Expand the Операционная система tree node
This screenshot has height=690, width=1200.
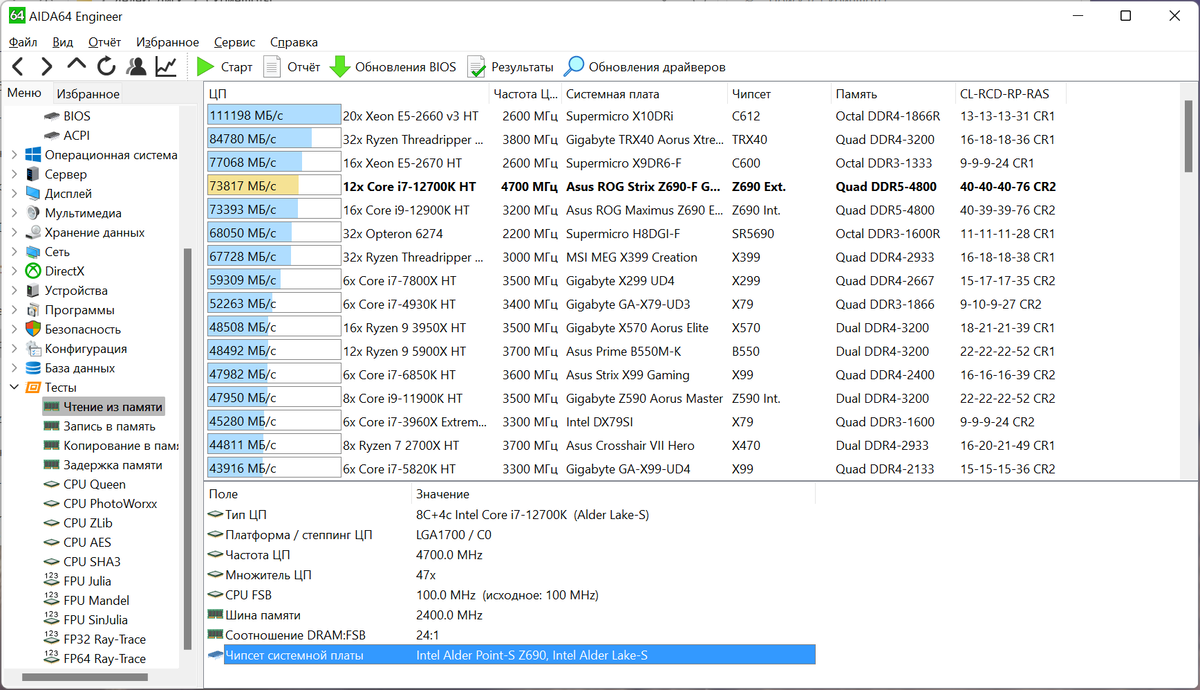point(13,155)
